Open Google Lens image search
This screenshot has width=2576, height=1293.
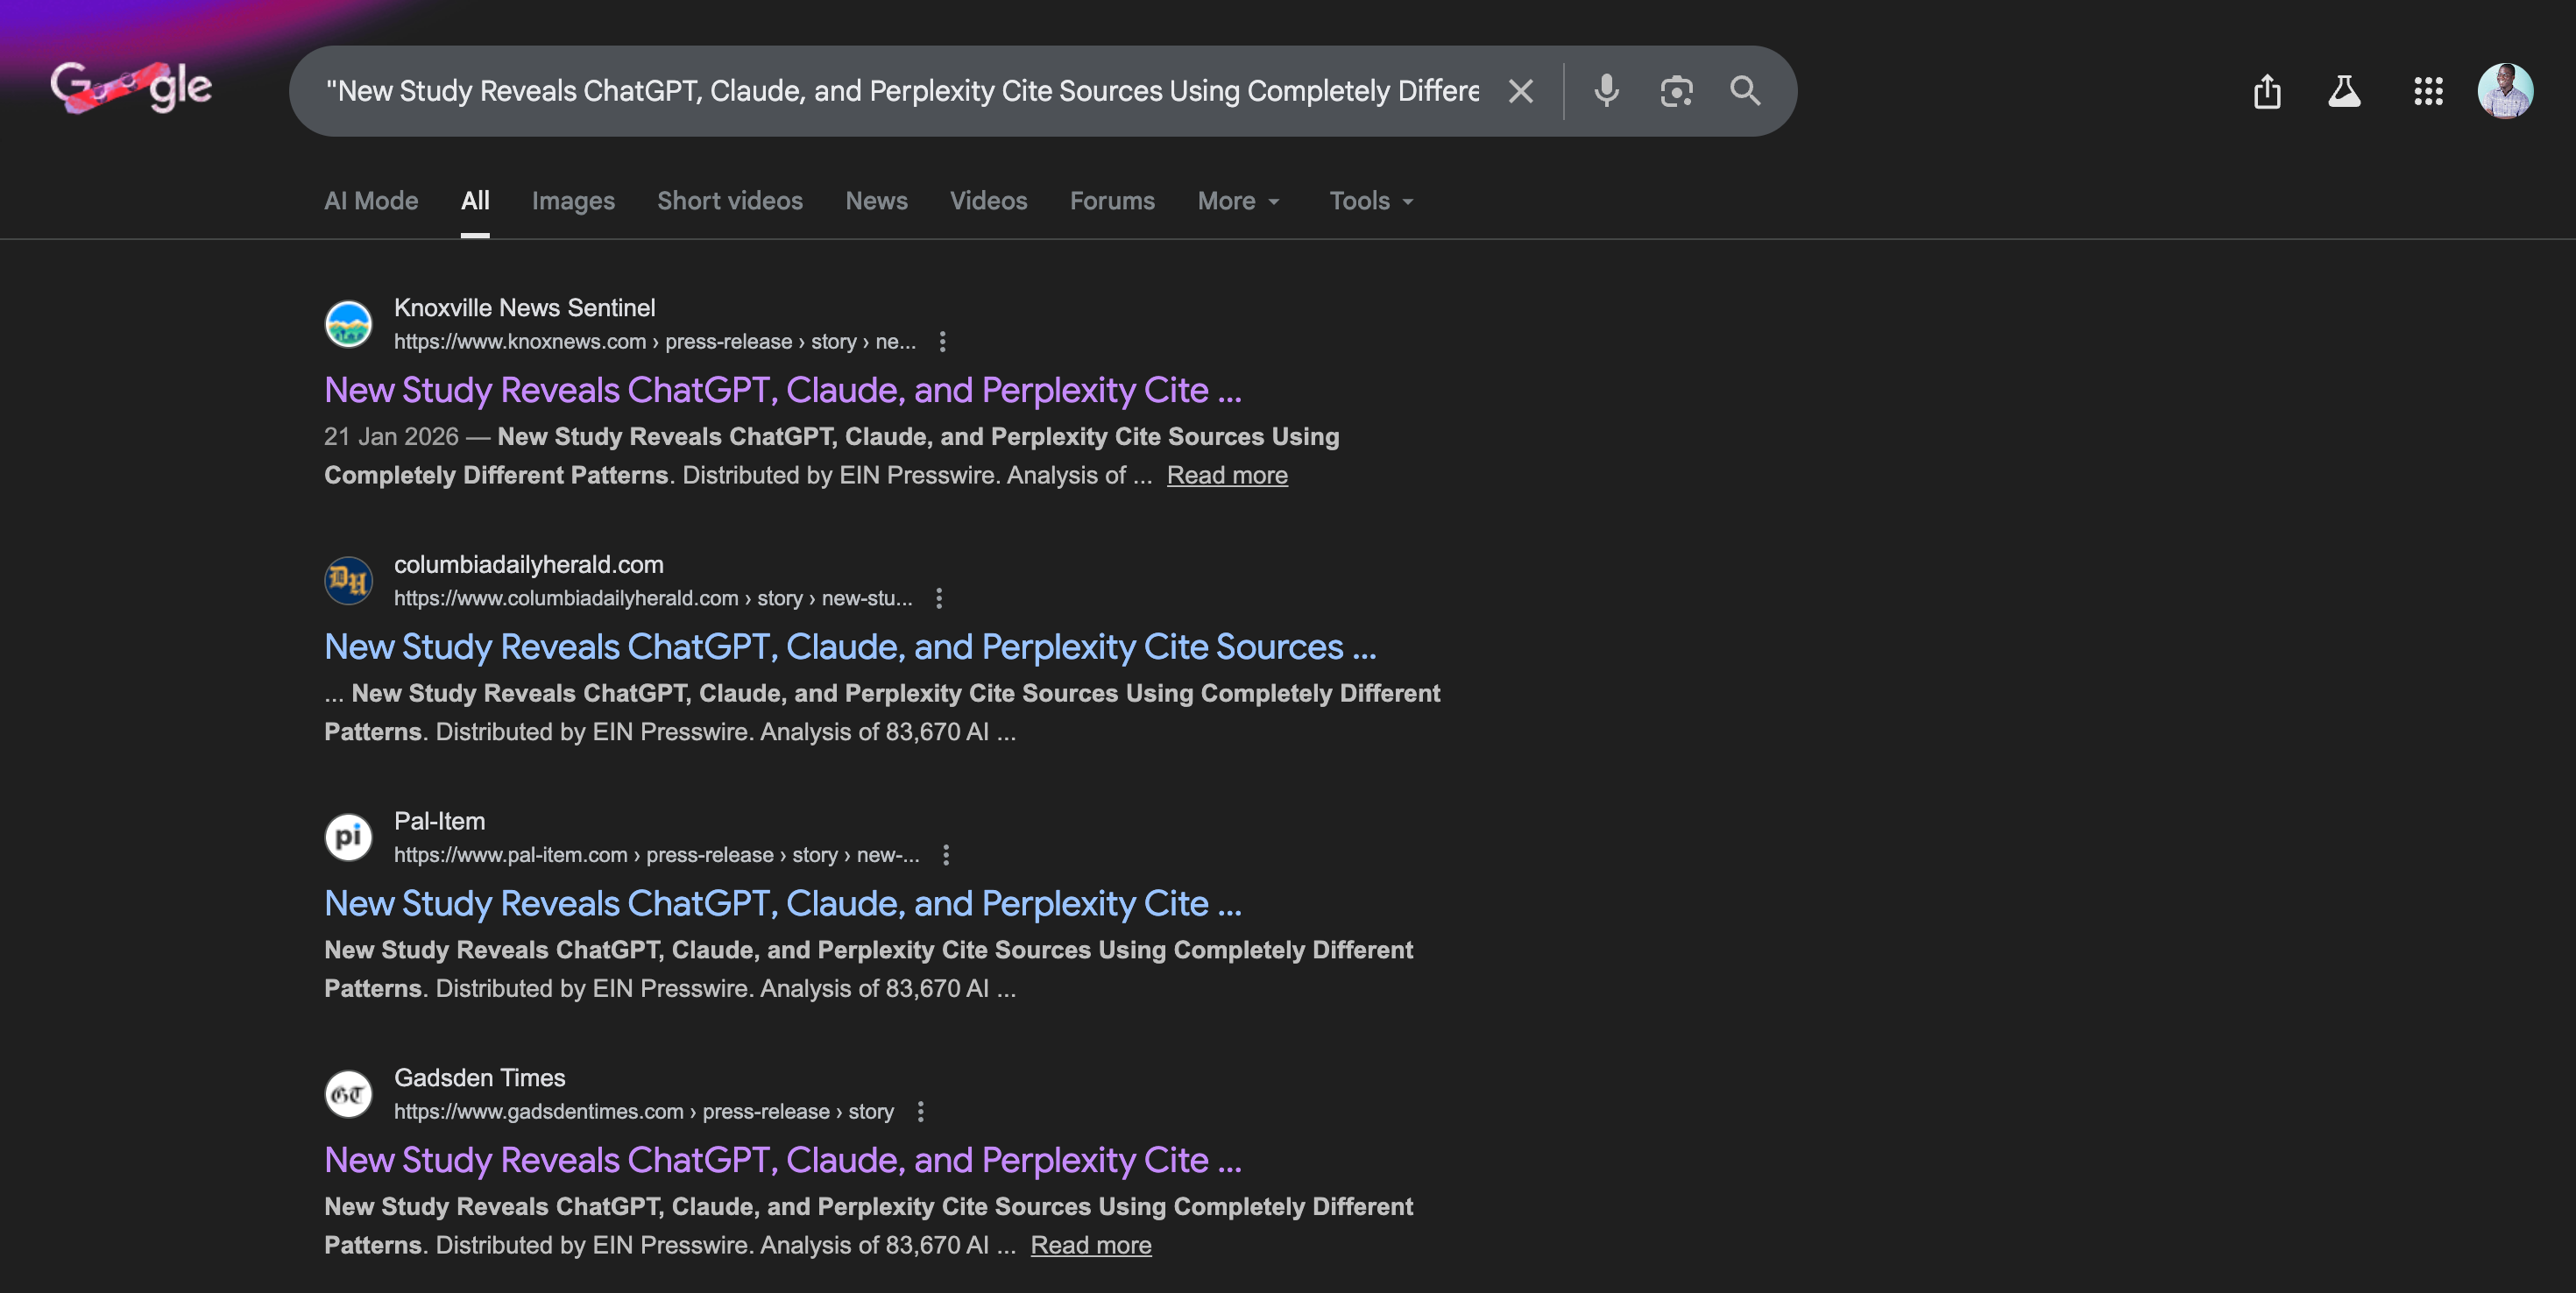pos(1676,91)
